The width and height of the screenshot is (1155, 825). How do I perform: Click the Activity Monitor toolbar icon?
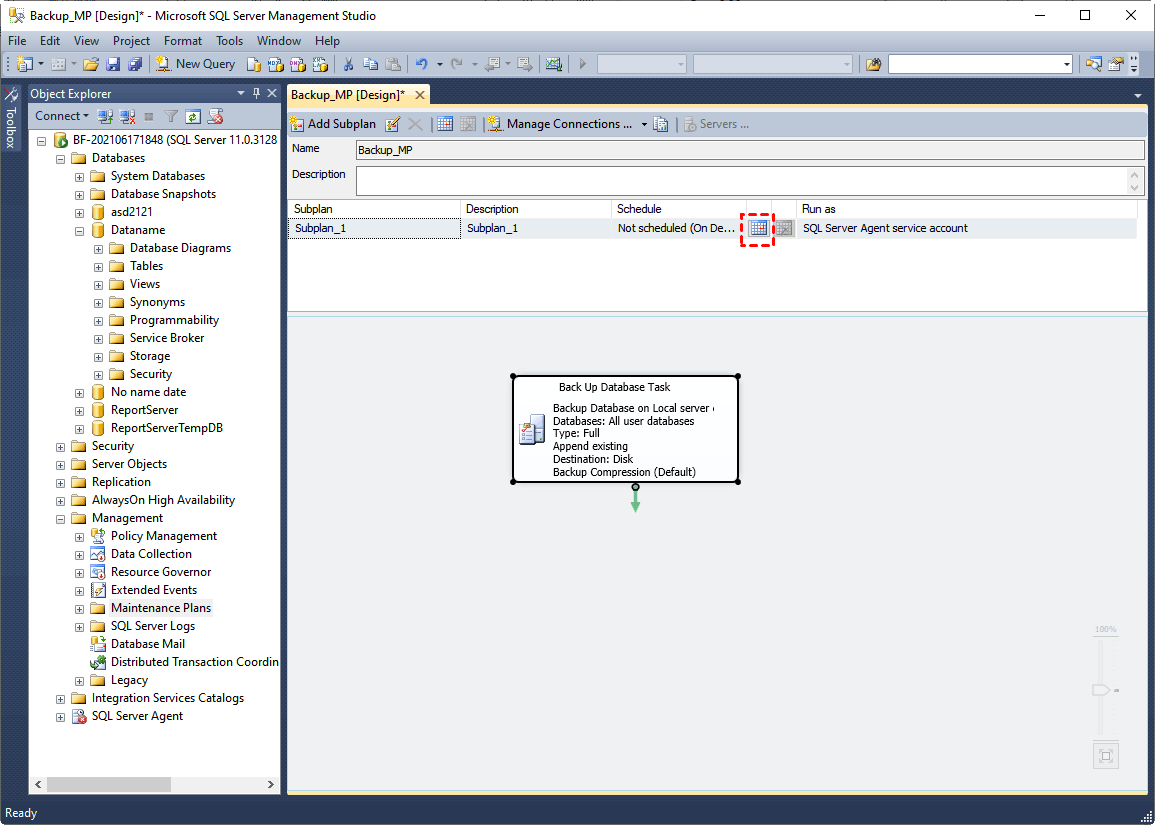tap(554, 64)
